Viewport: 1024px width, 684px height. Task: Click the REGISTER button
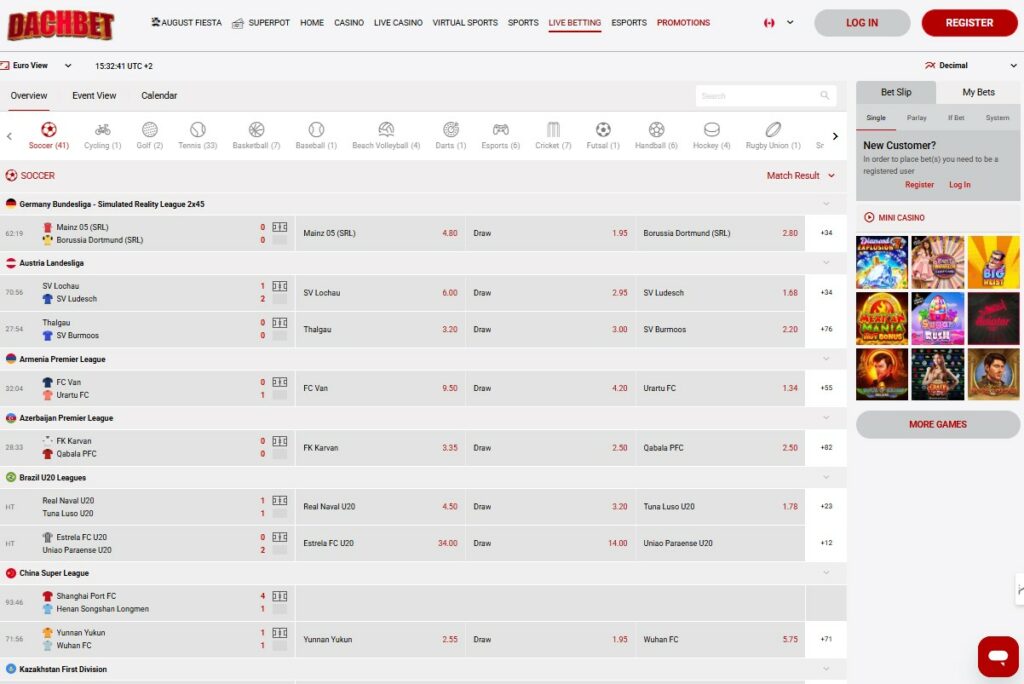pyautogui.click(x=969, y=23)
